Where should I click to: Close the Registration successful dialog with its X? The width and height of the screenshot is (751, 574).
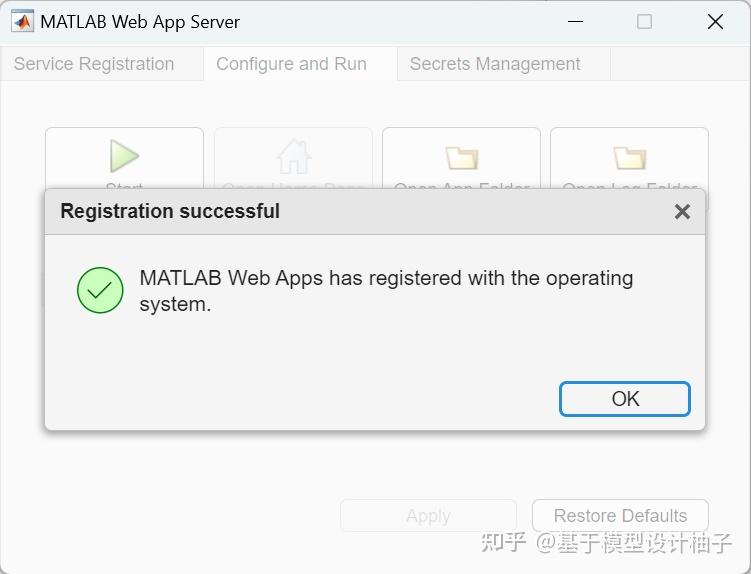pos(682,211)
